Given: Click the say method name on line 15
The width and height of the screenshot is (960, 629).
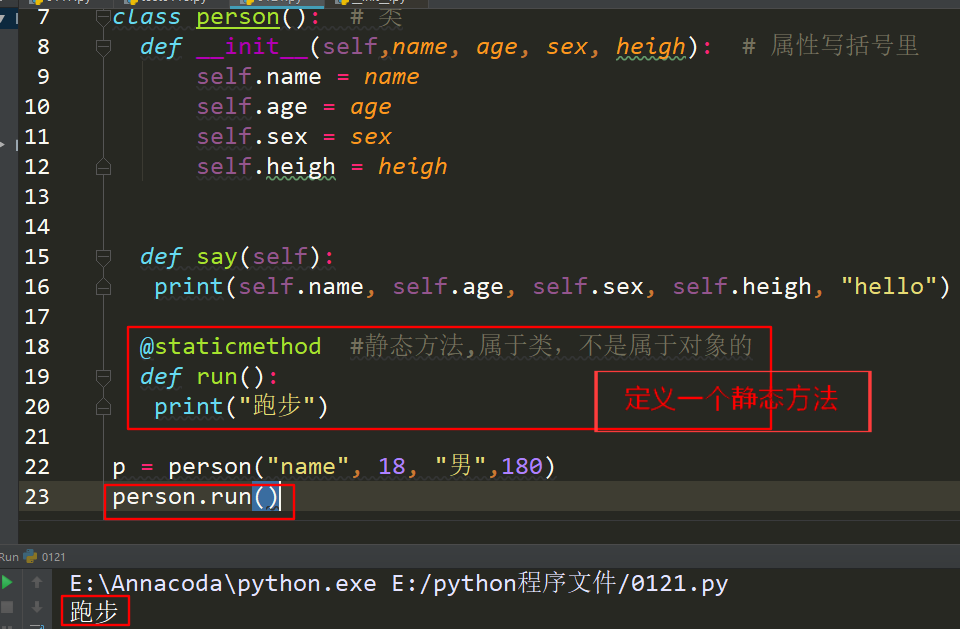Looking at the screenshot, I should click(x=217, y=257).
